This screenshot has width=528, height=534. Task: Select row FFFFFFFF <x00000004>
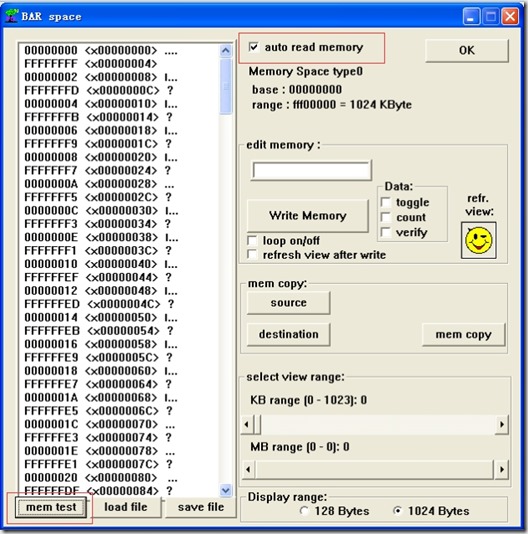(x=119, y=64)
